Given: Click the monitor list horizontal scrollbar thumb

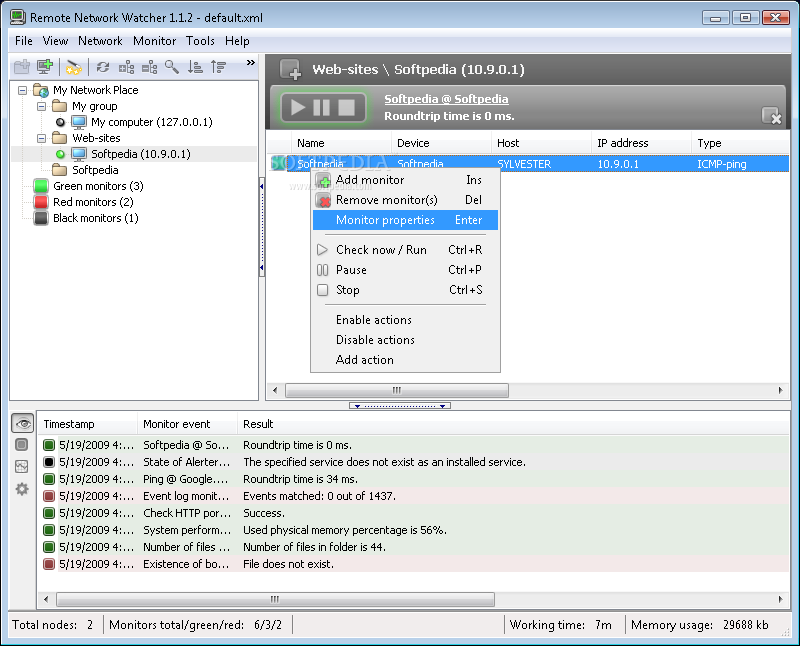Looking at the screenshot, I should (x=396, y=390).
